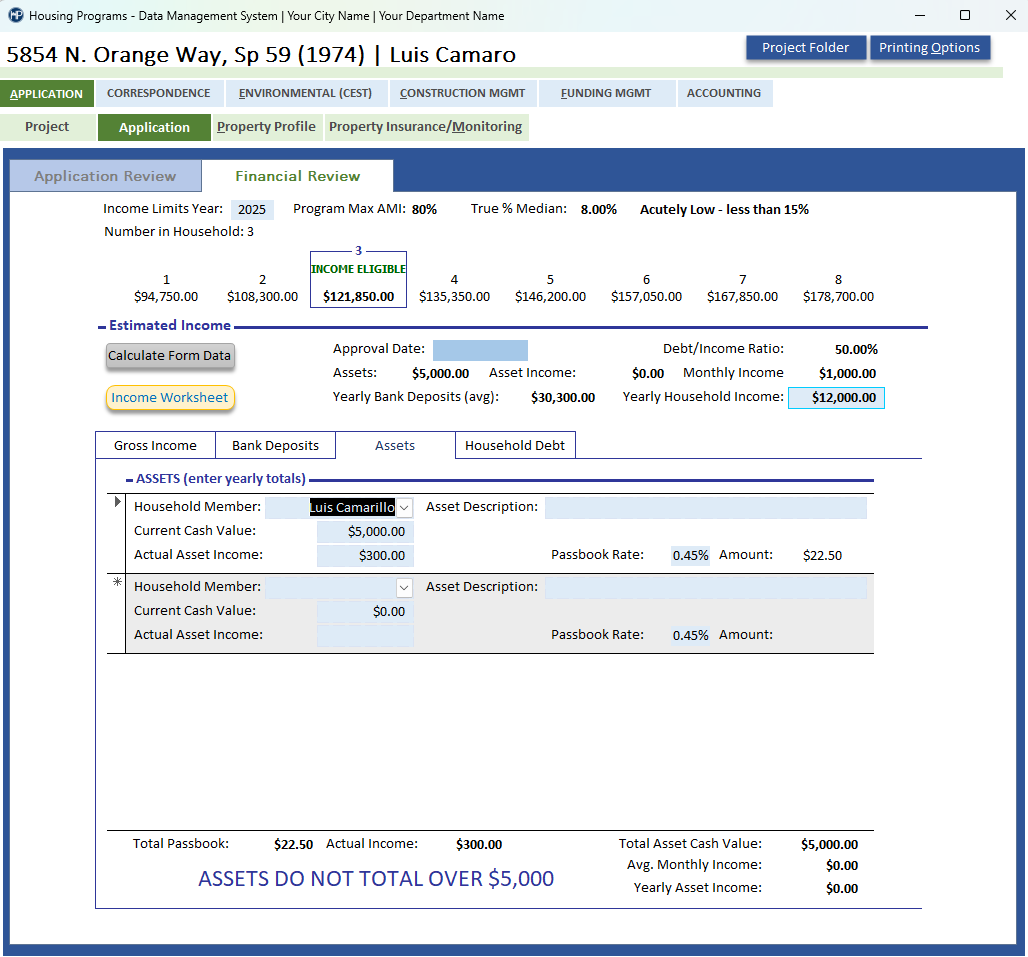Click the Monthly Income value $1,000.00
The height and width of the screenshot is (957, 1028).
(x=847, y=374)
